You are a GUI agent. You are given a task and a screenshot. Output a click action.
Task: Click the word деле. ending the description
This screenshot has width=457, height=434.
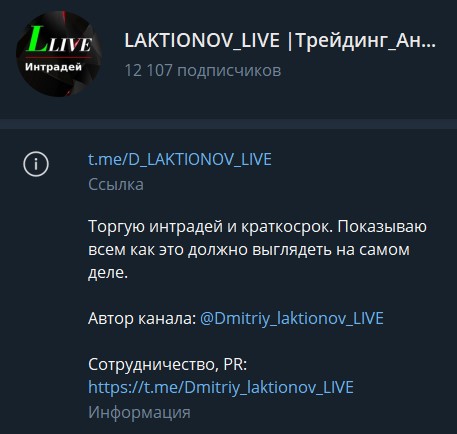(x=108, y=273)
